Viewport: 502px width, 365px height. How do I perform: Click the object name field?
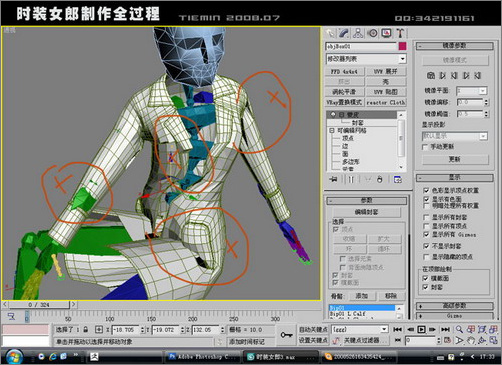(x=361, y=46)
